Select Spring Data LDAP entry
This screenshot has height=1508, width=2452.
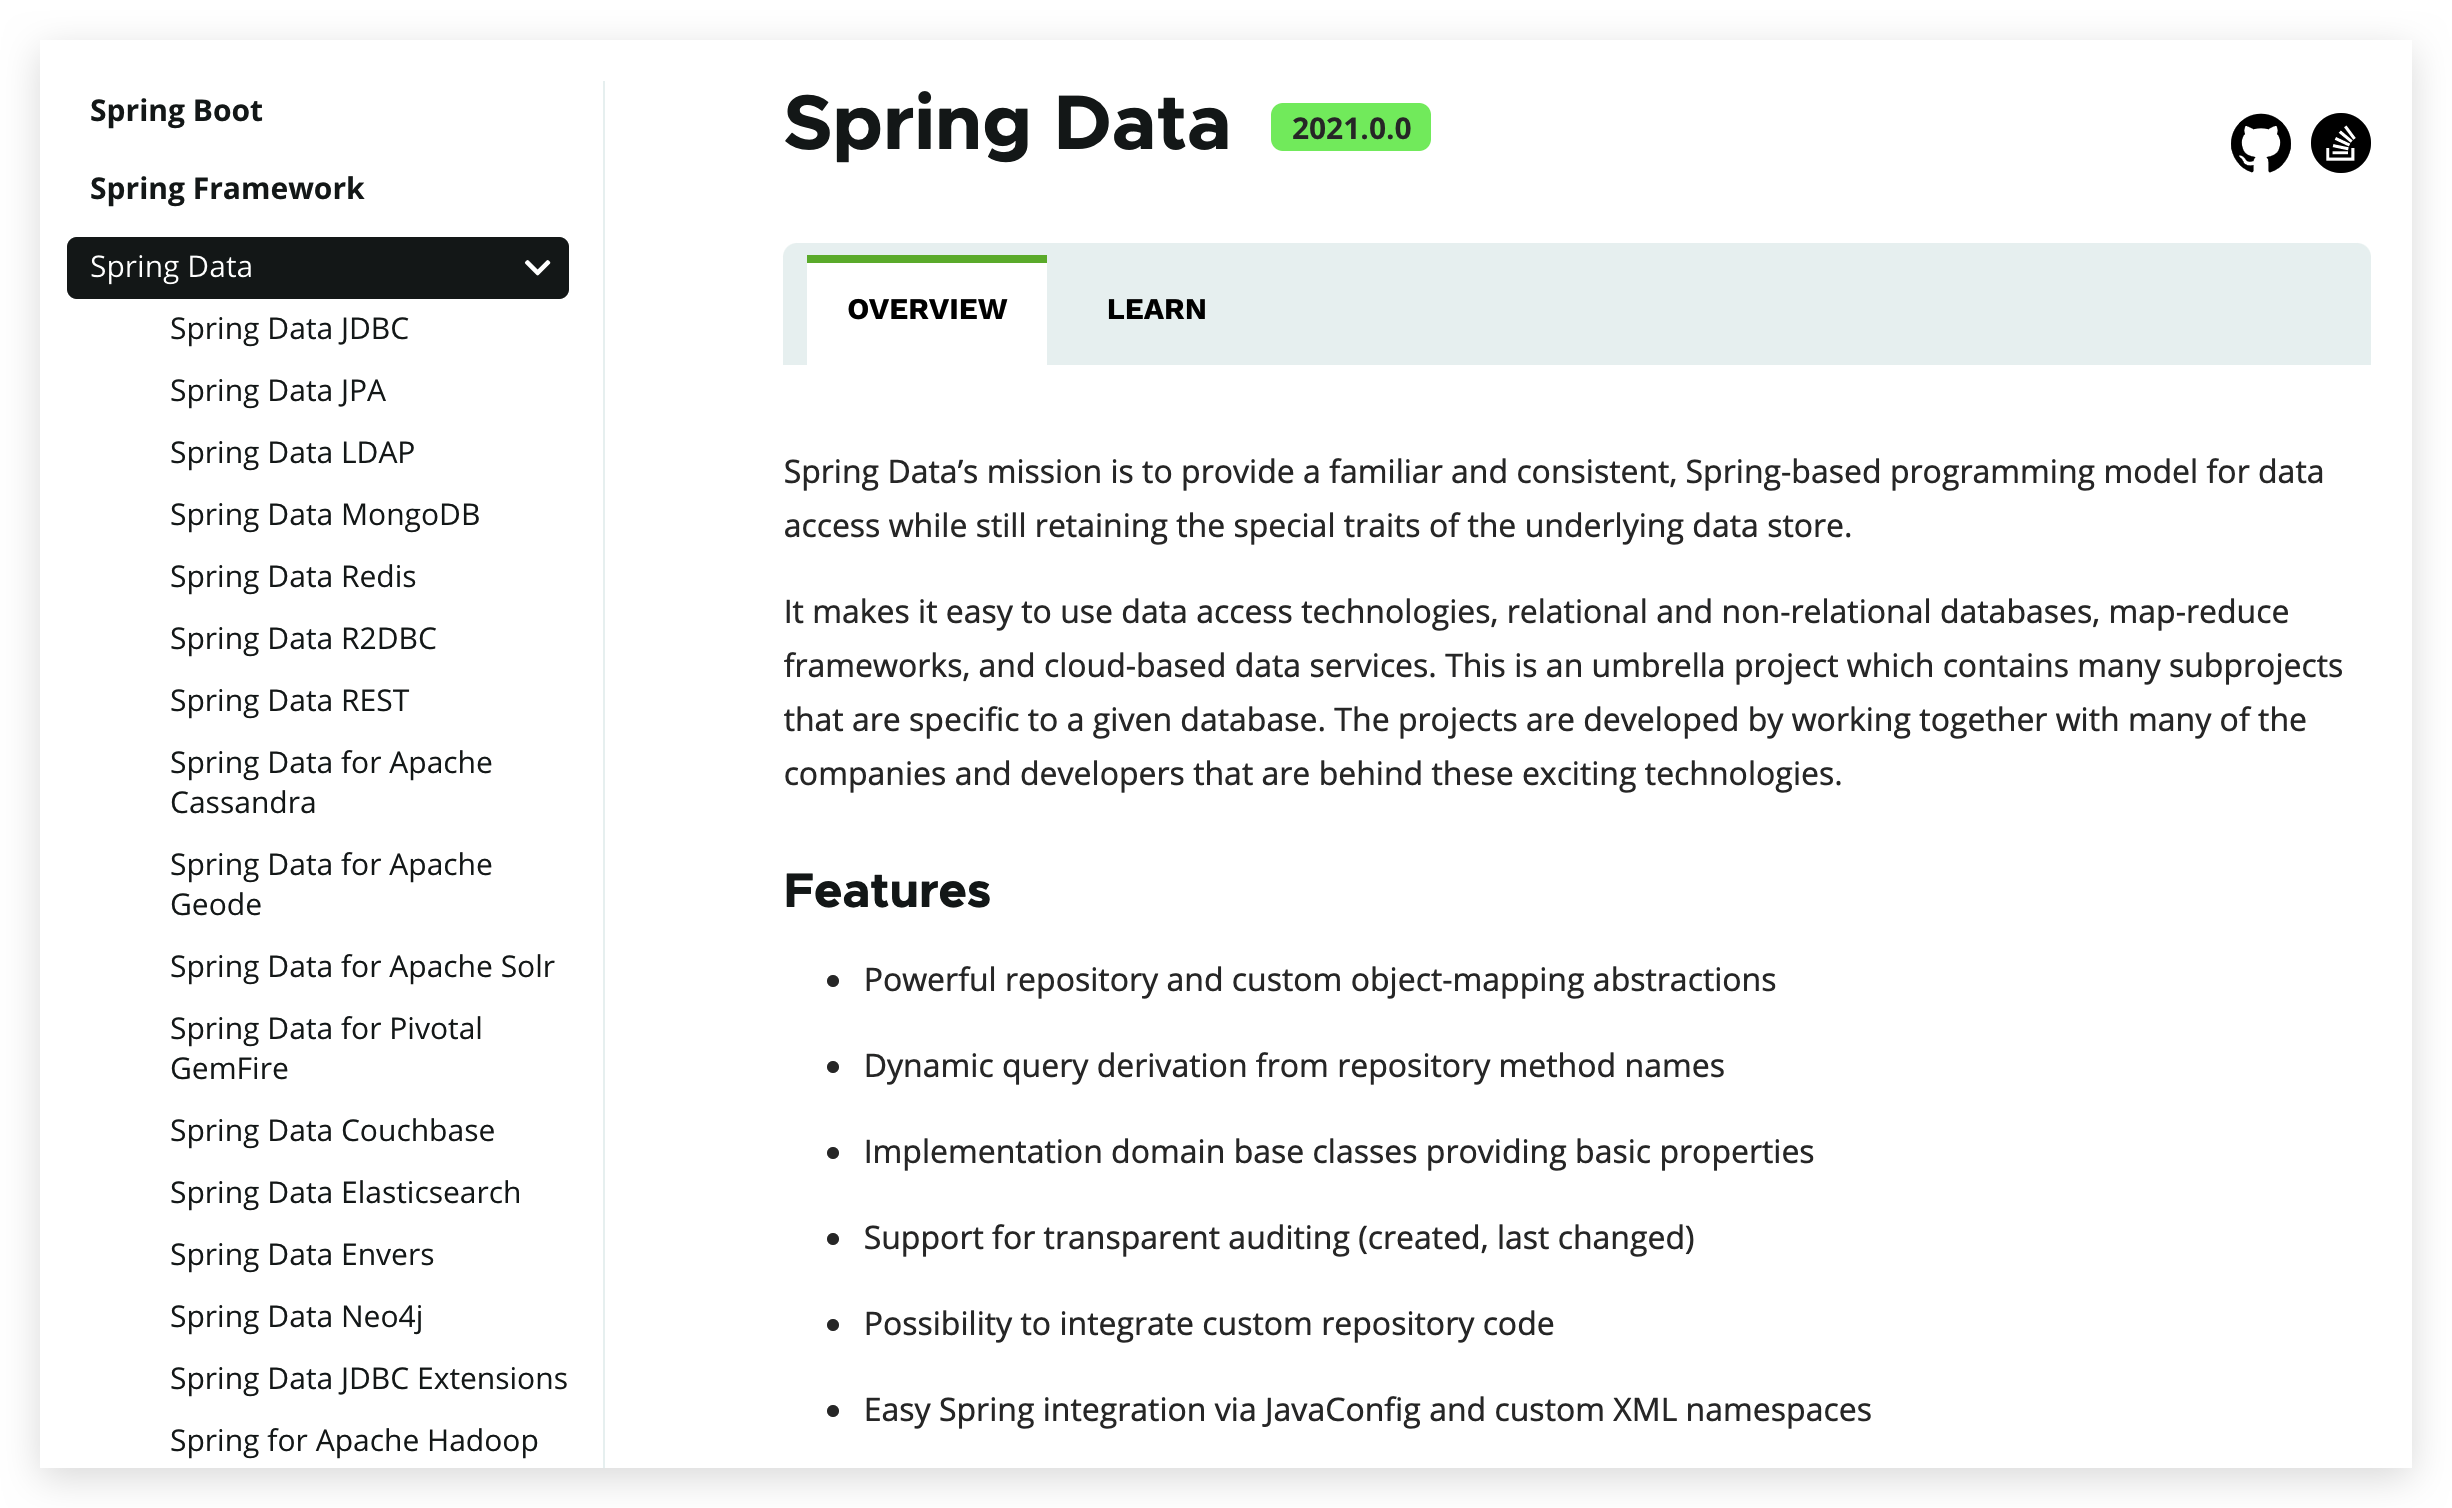click(292, 453)
